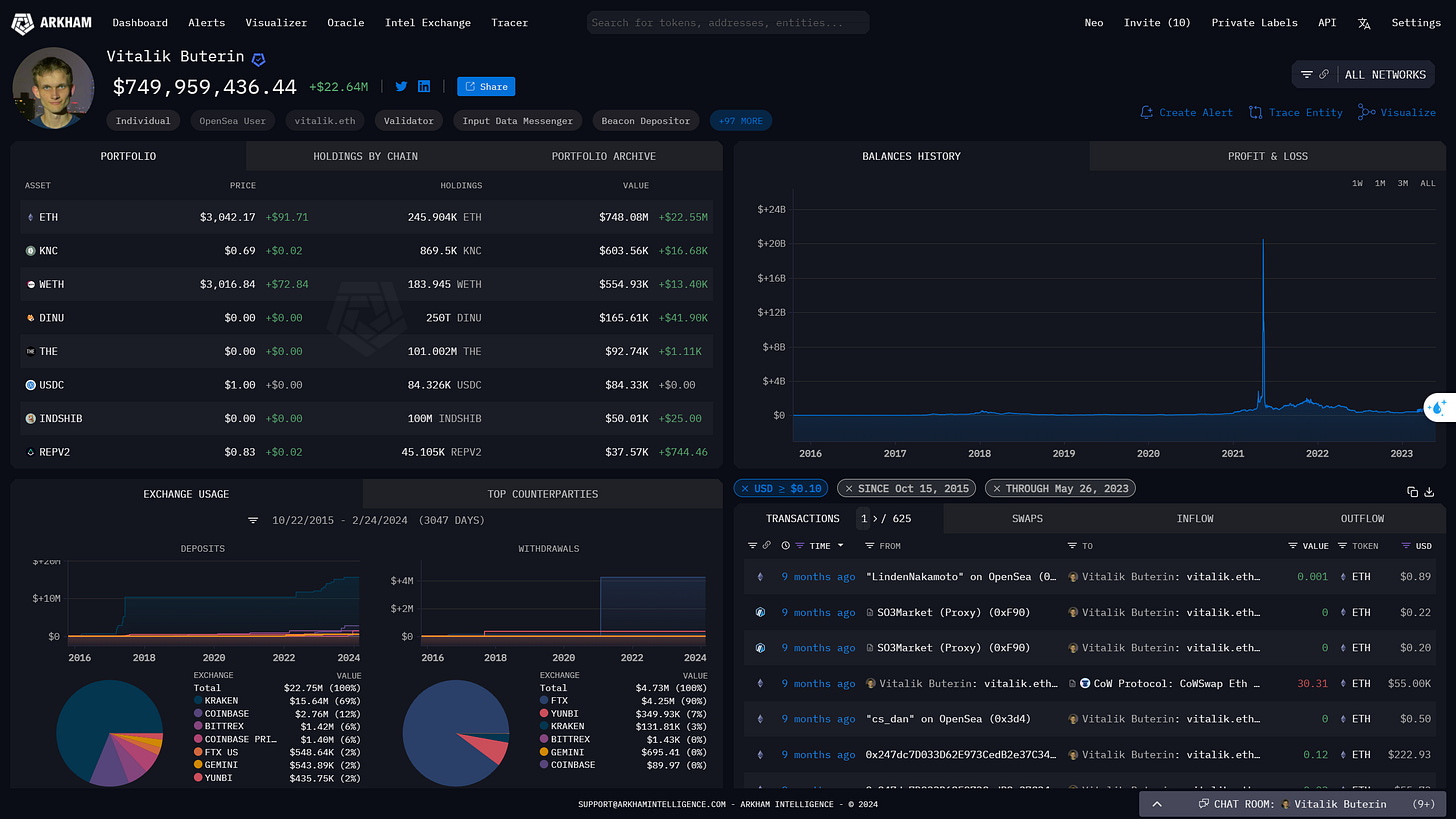The image size is (1456, 819).
Task: Open the "LindenNakamoto" on OpenSea sender
Action: 961,577
